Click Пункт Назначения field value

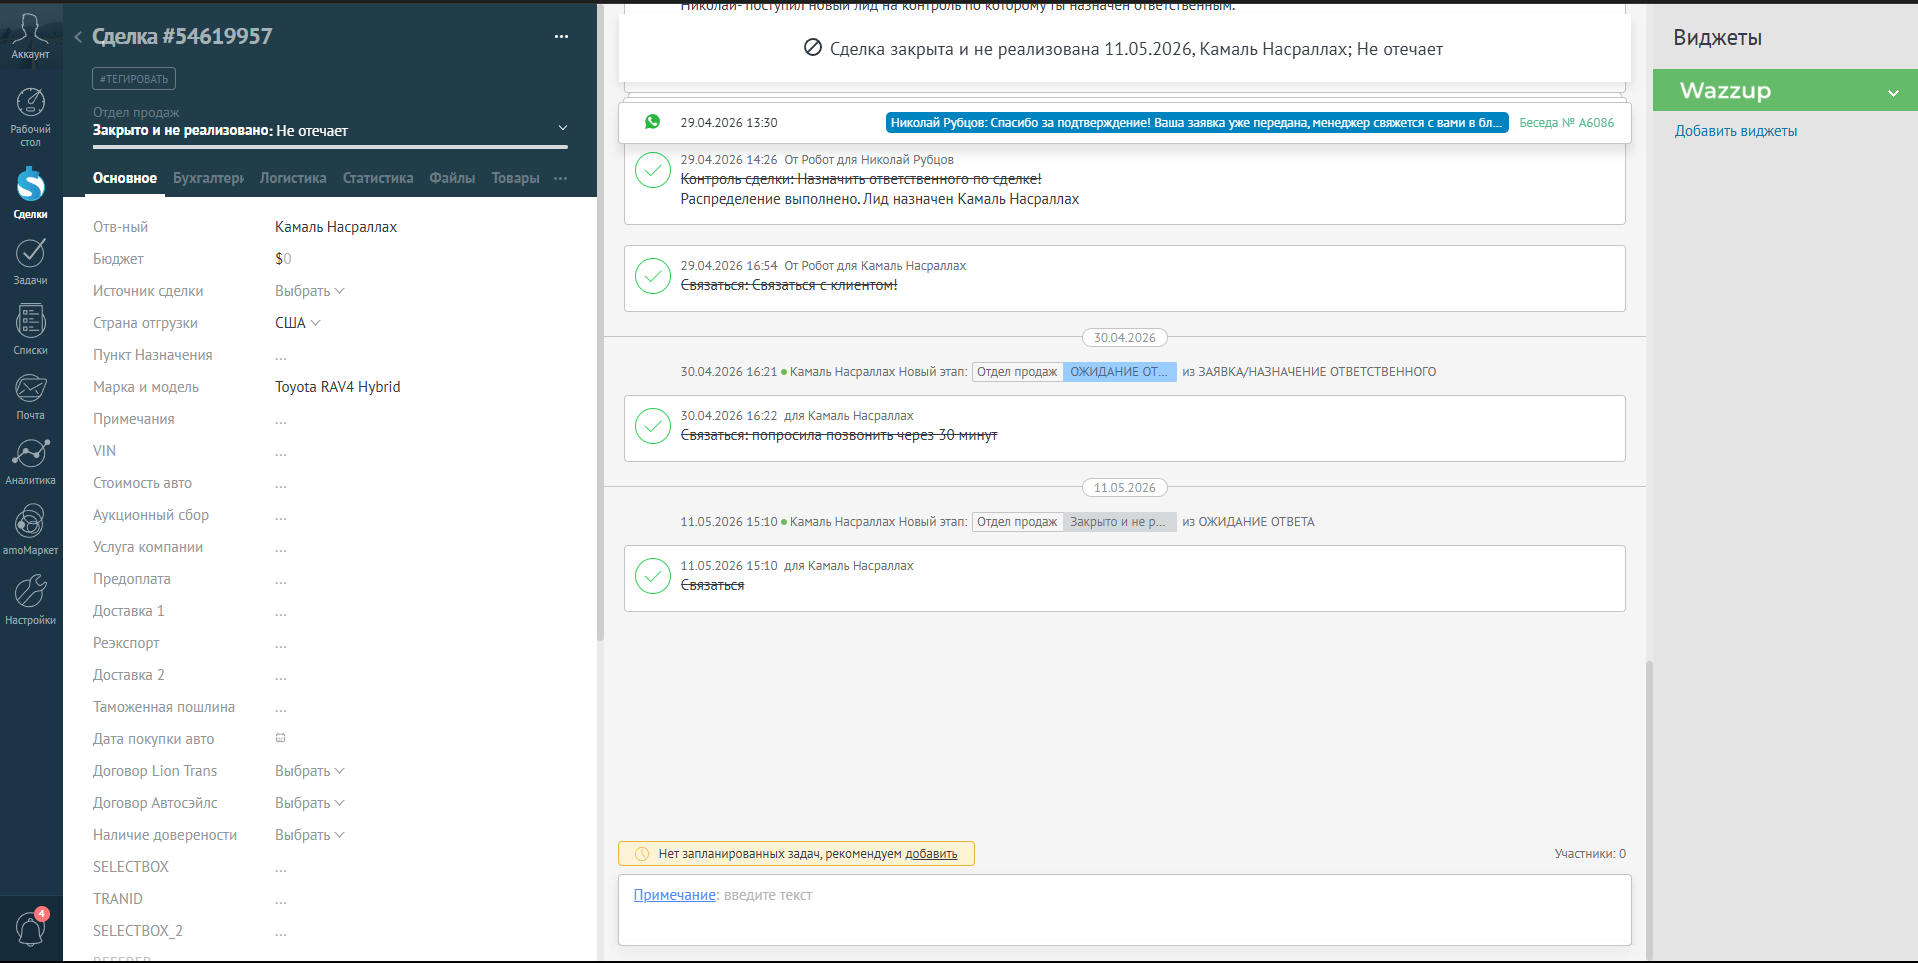[x=281, y=356]
